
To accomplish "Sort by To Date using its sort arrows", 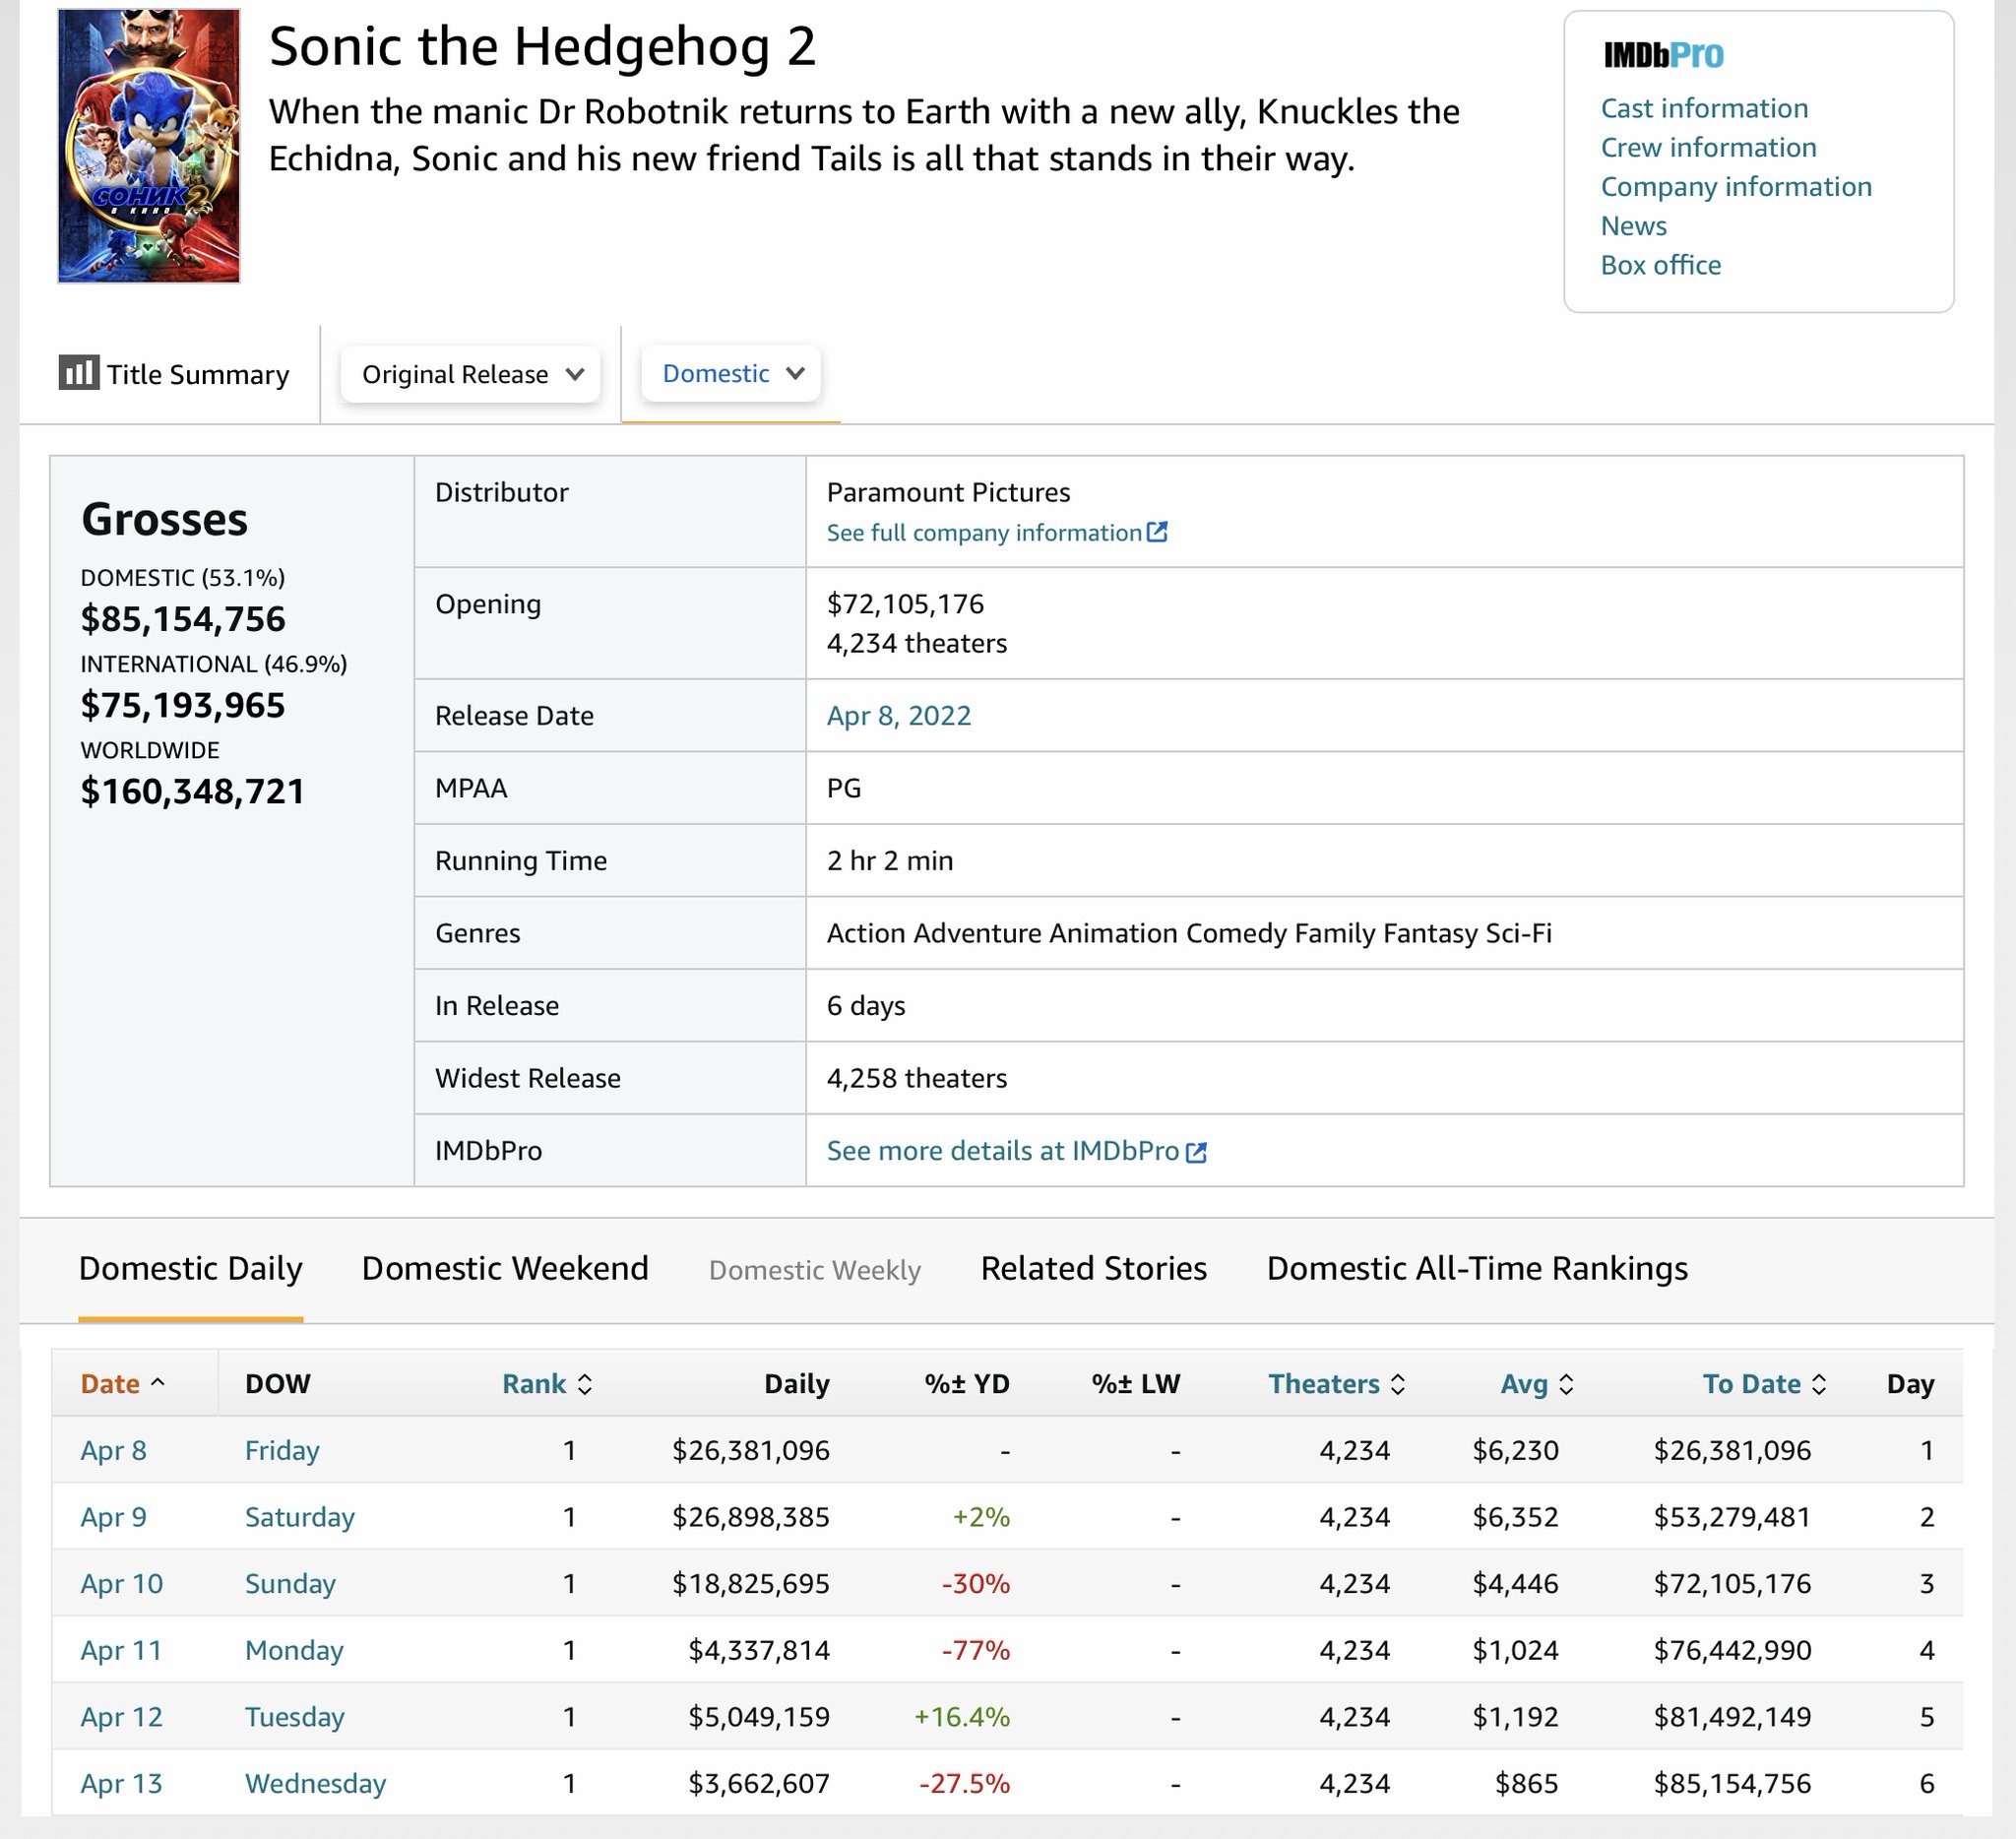I will click(x=1819, y=1384).
